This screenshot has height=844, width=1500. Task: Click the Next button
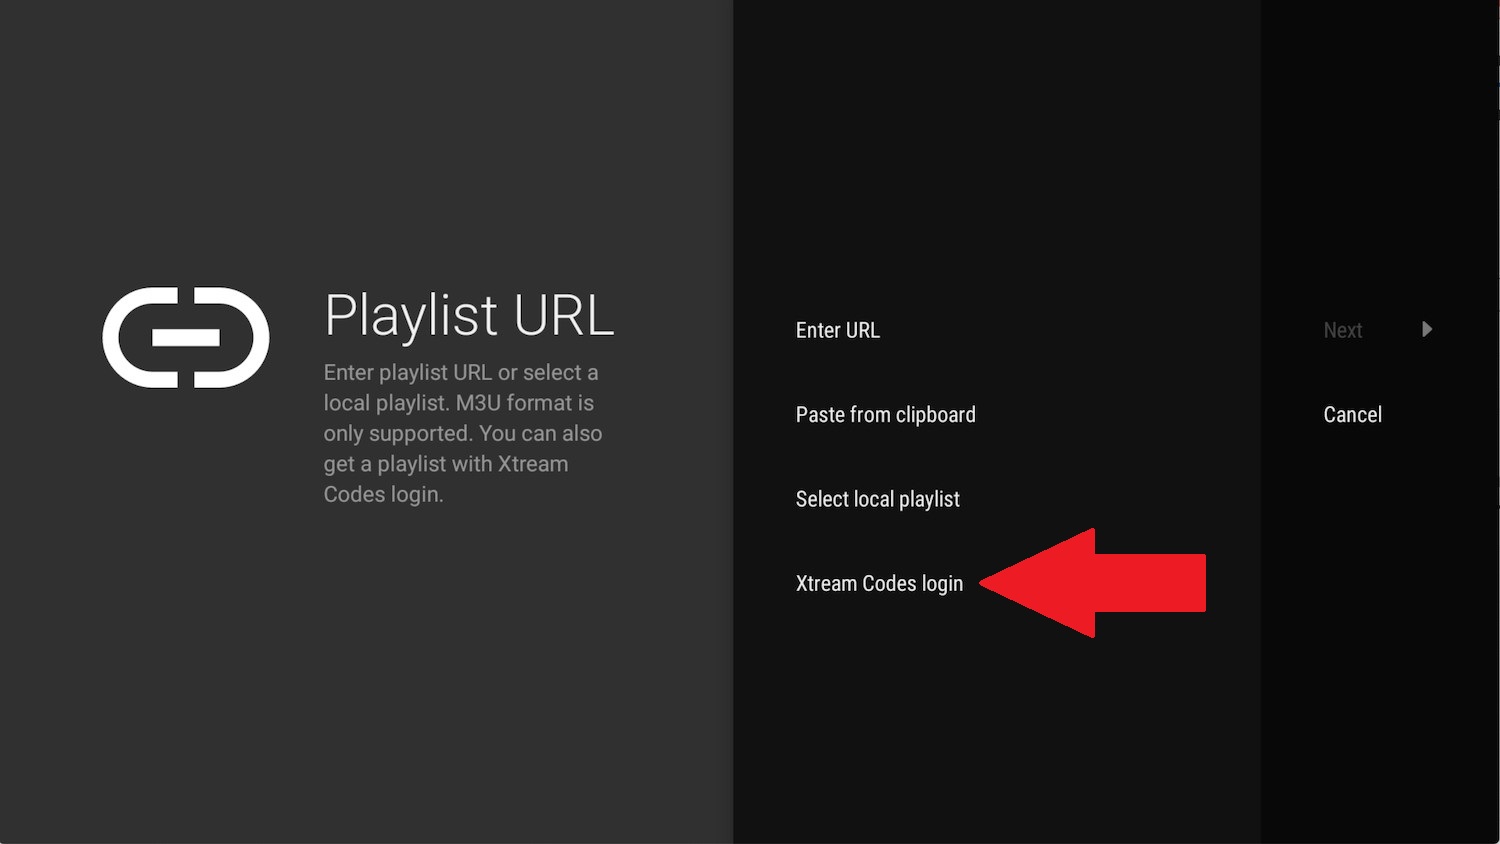coord(1342,330)
